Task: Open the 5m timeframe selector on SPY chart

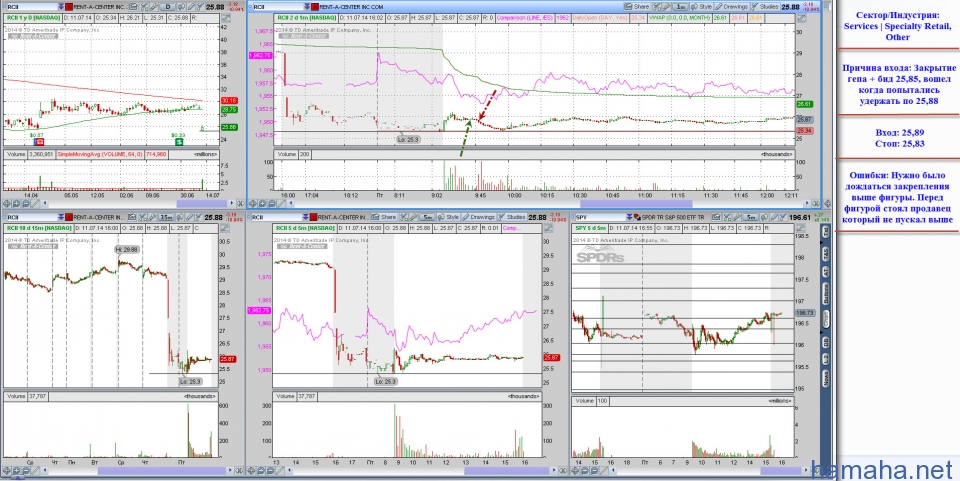Action: (751, 217)
